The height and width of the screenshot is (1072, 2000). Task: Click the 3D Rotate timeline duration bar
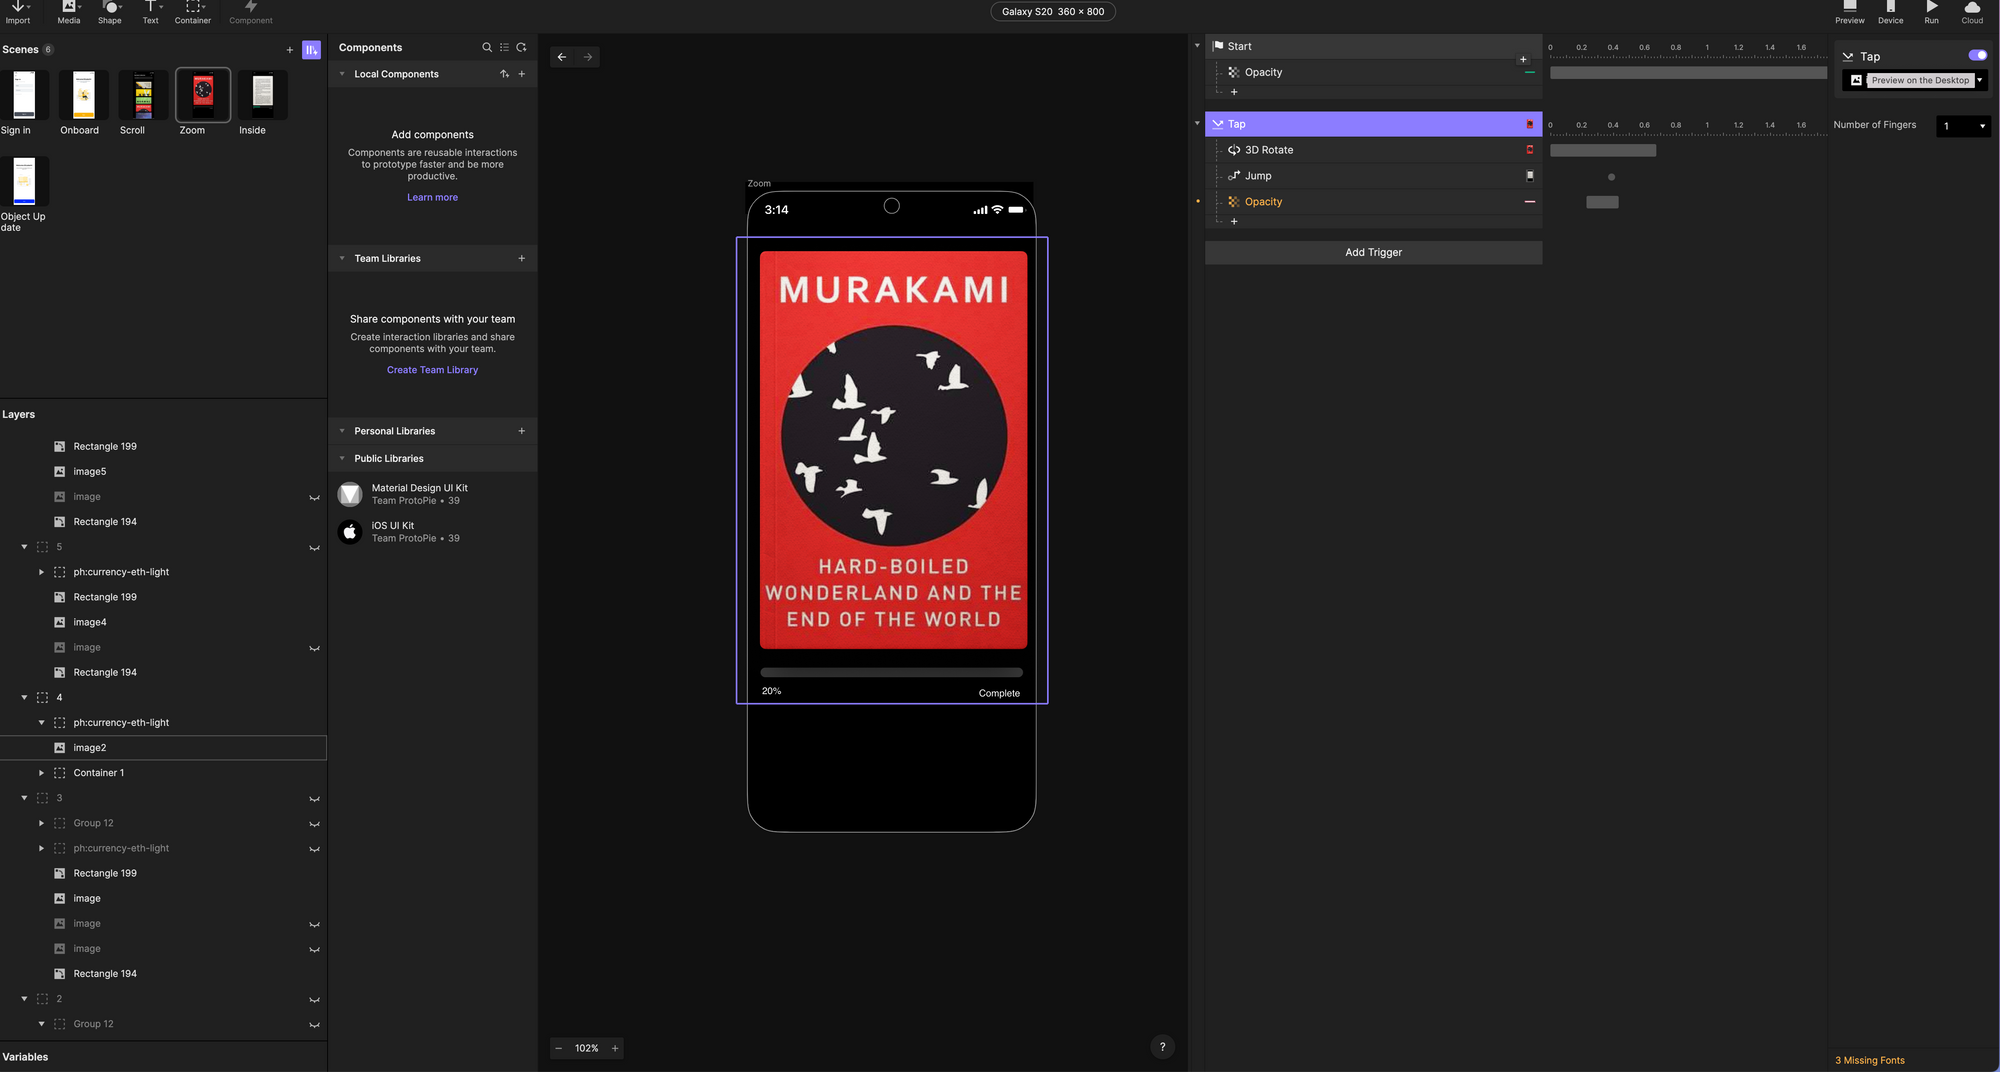coord(1603,150)
